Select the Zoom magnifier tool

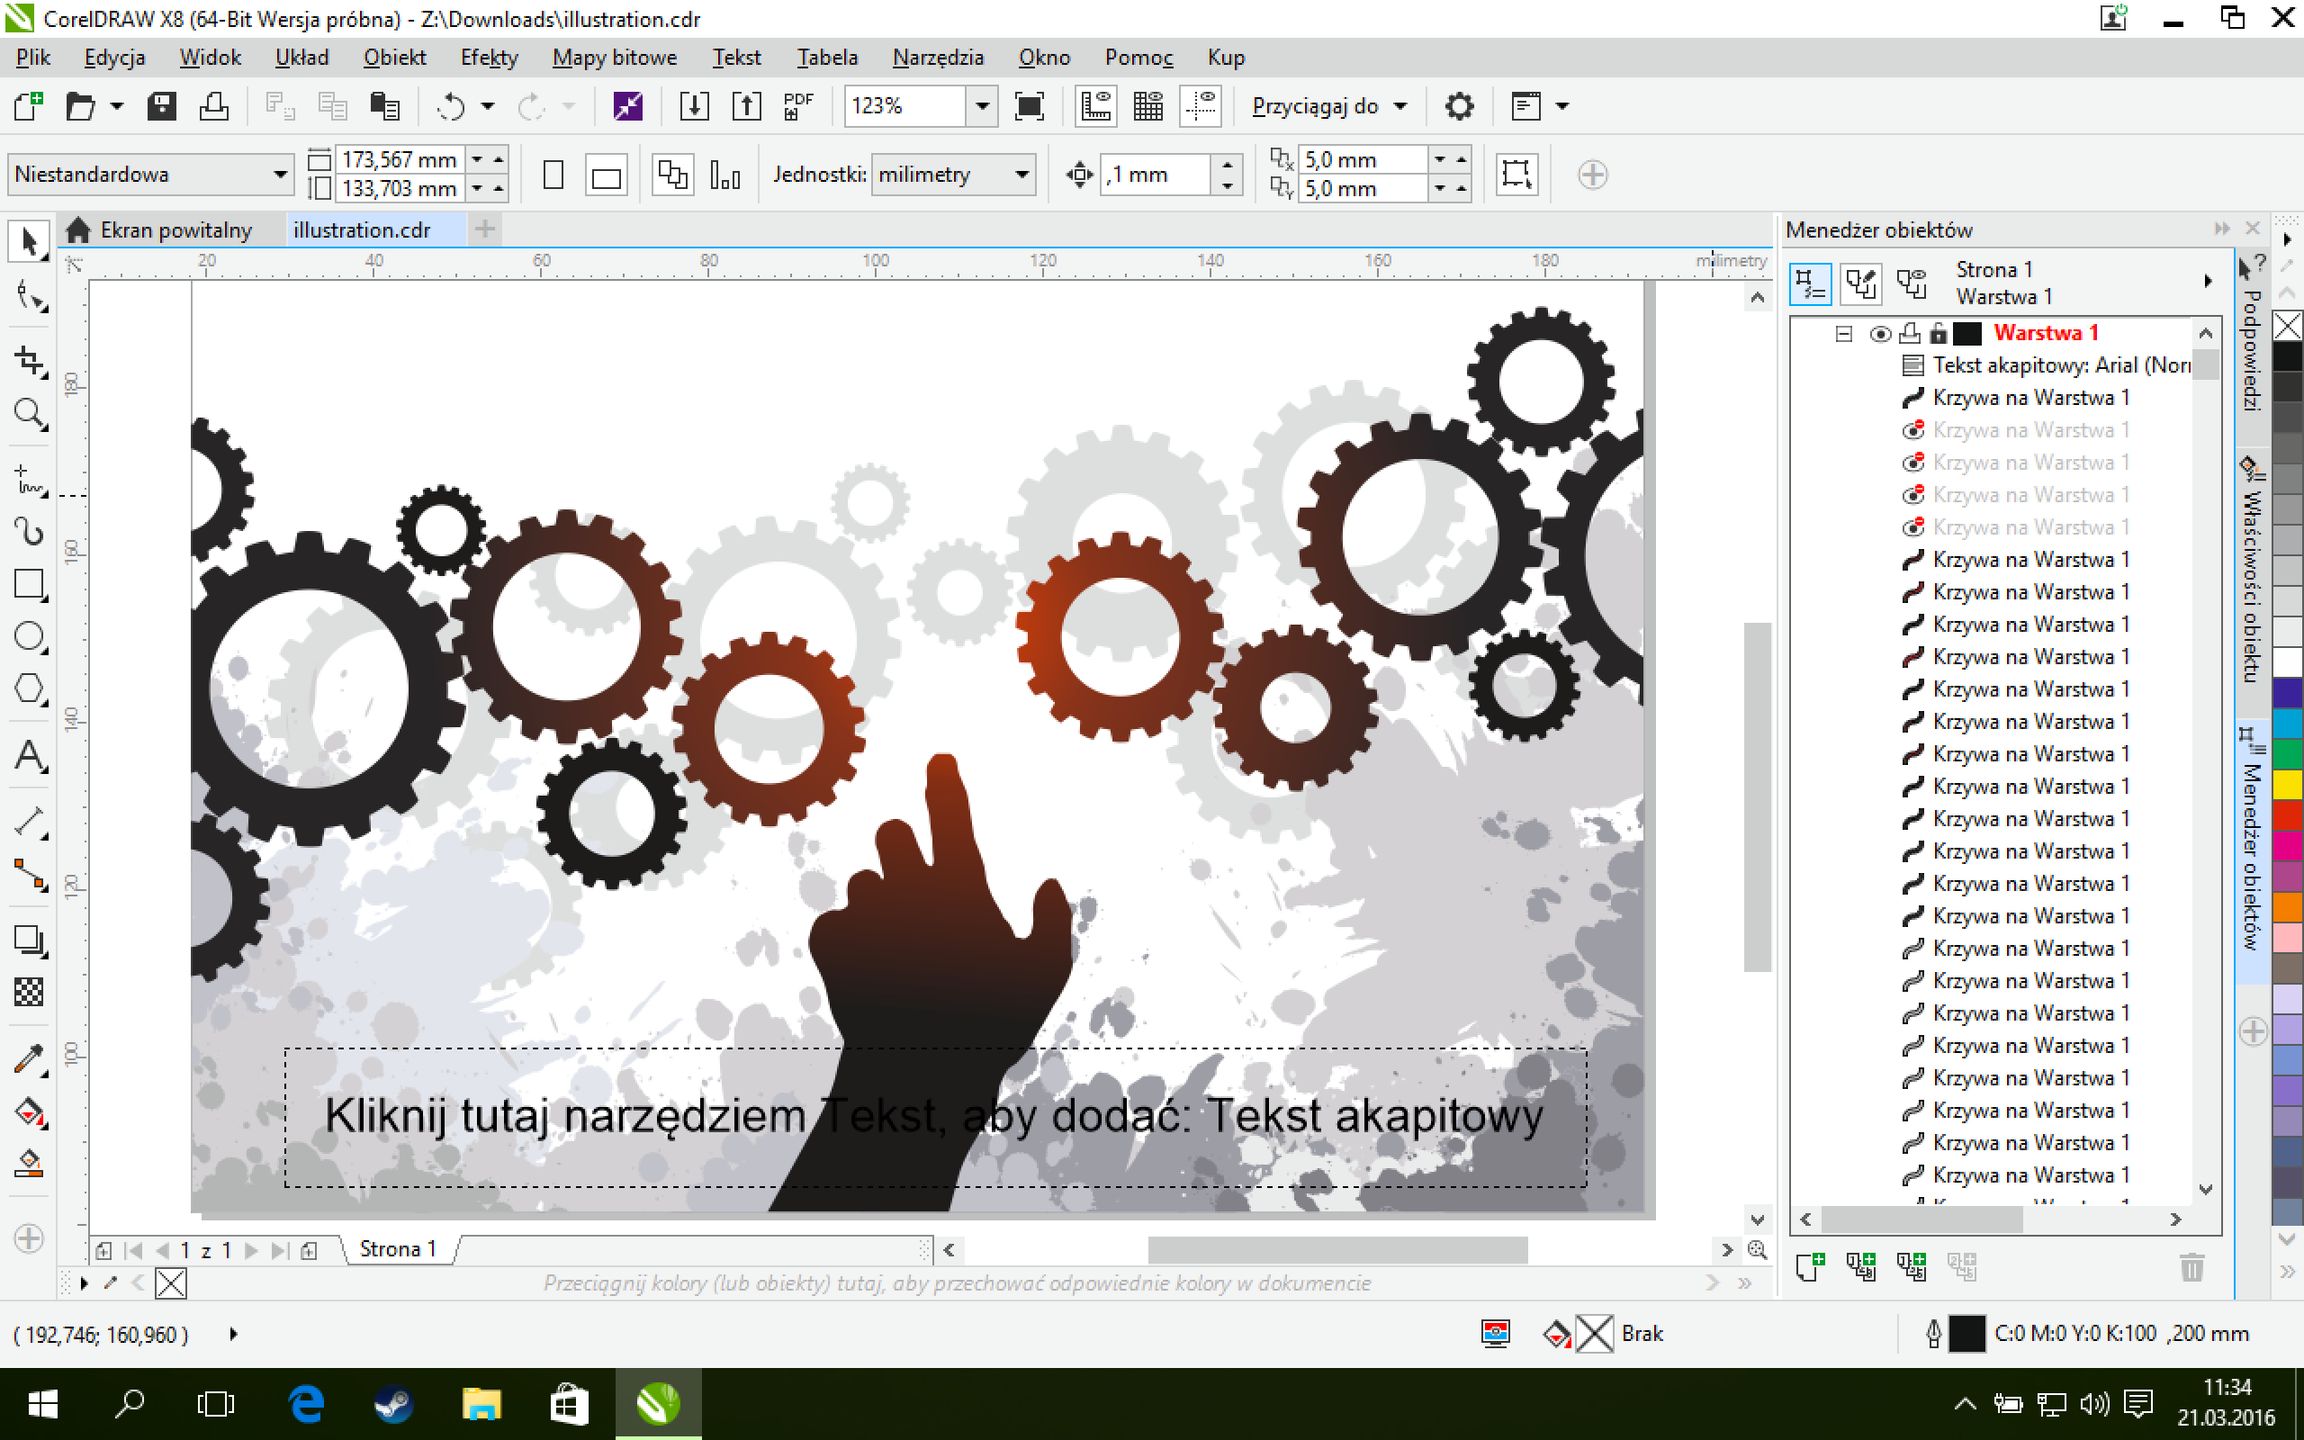[28, 413]
